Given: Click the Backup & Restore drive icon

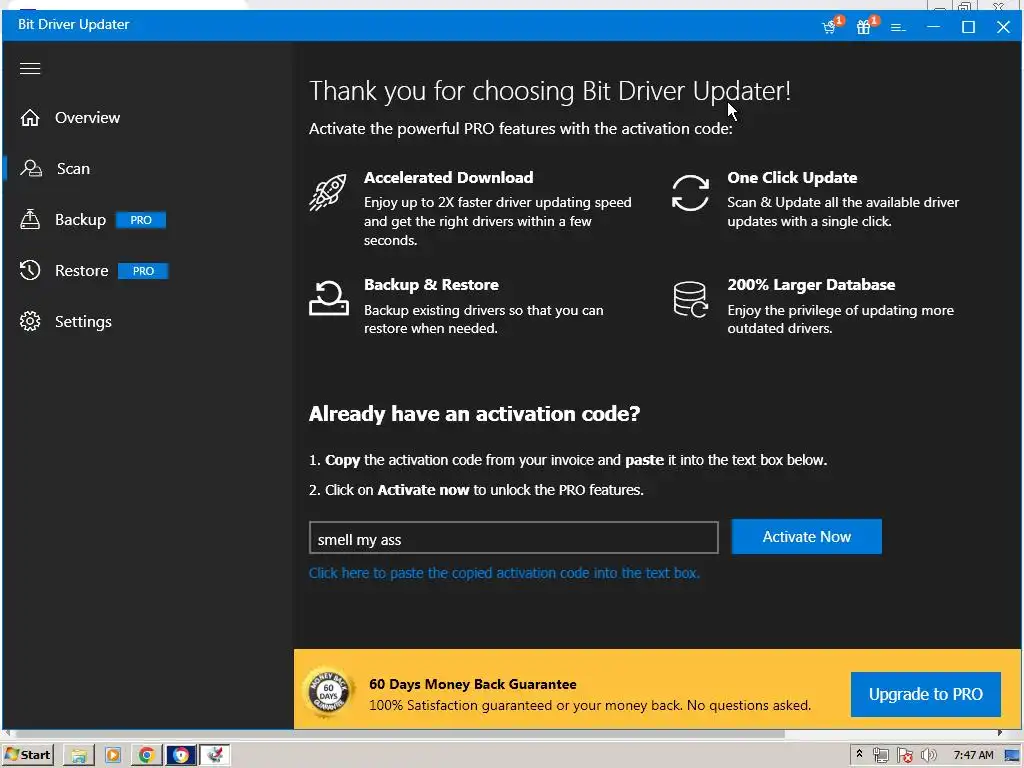Looking at the screenshot, I should [328, 298].
